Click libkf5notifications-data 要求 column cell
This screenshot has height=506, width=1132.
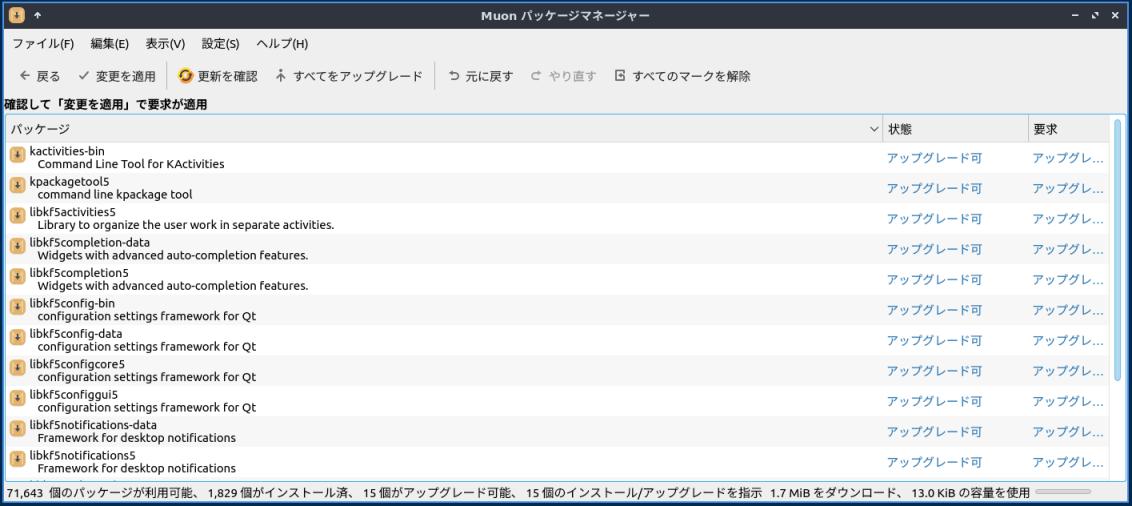click(1068, 431)
